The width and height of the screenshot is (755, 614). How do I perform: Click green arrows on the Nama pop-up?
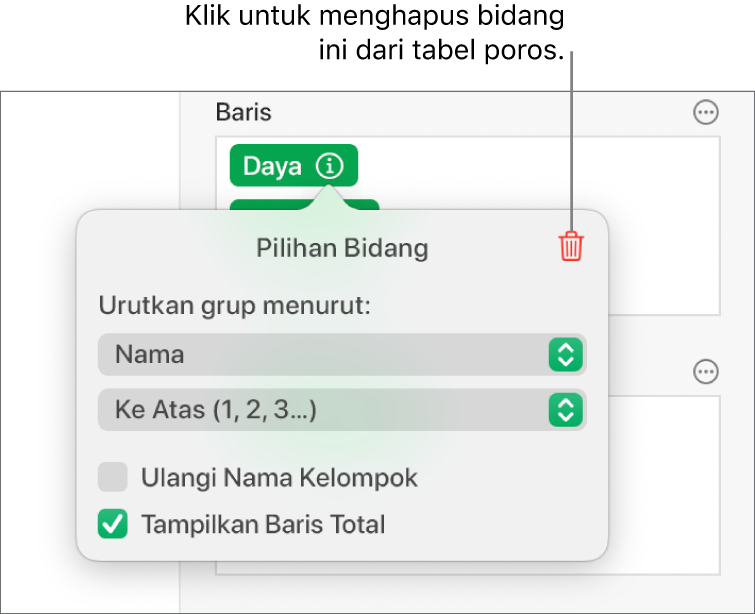tap(565, 354)
